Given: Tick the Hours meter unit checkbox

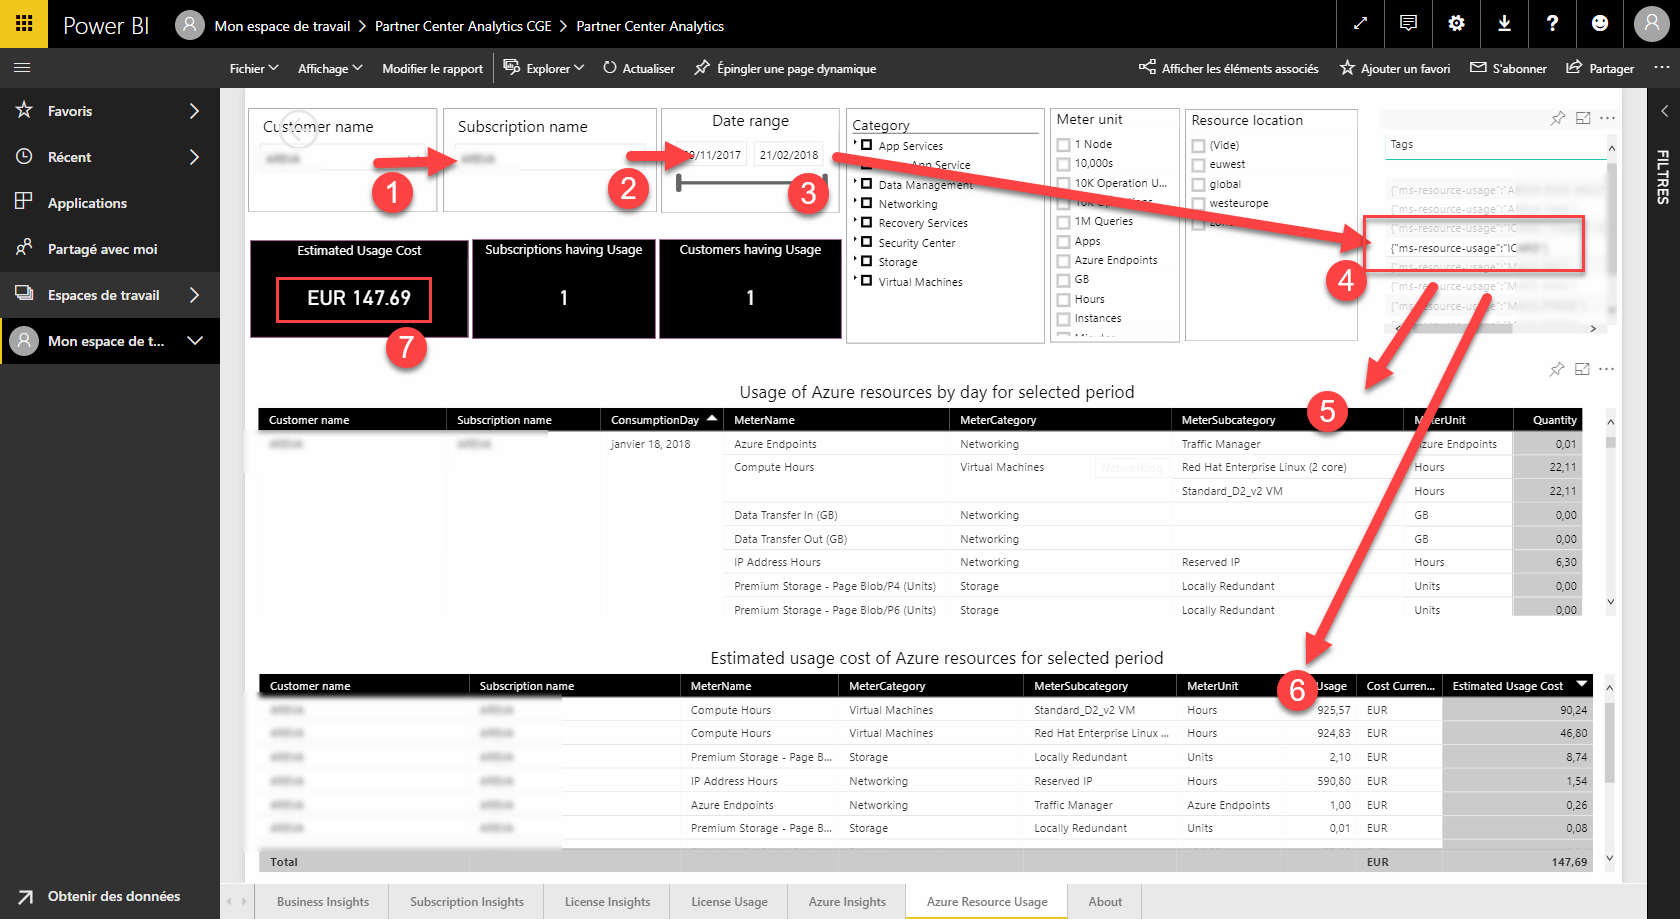Looking at the screenshot, I should click(x=1063, y=299).
